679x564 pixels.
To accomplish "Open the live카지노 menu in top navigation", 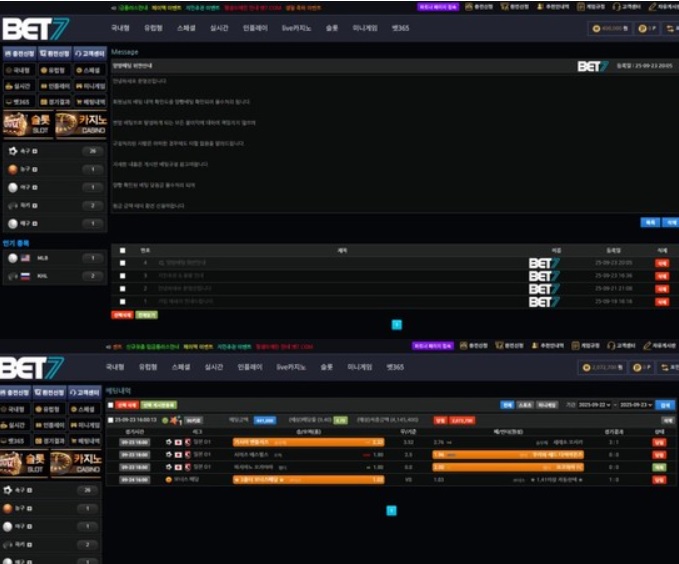I will [294, 29].
